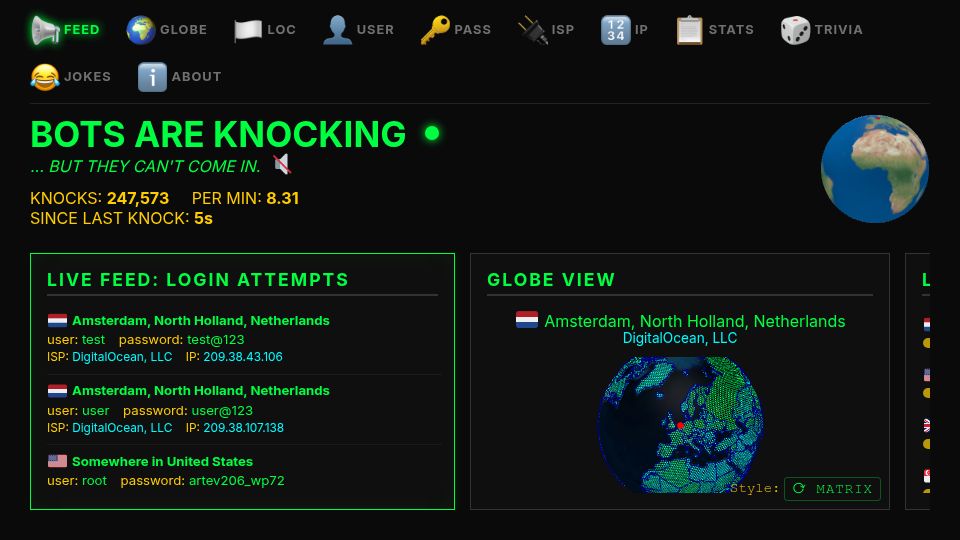Click Amsterdam location text in Globe View
Screen dimensions: 960x540
[x=695, y=321]
